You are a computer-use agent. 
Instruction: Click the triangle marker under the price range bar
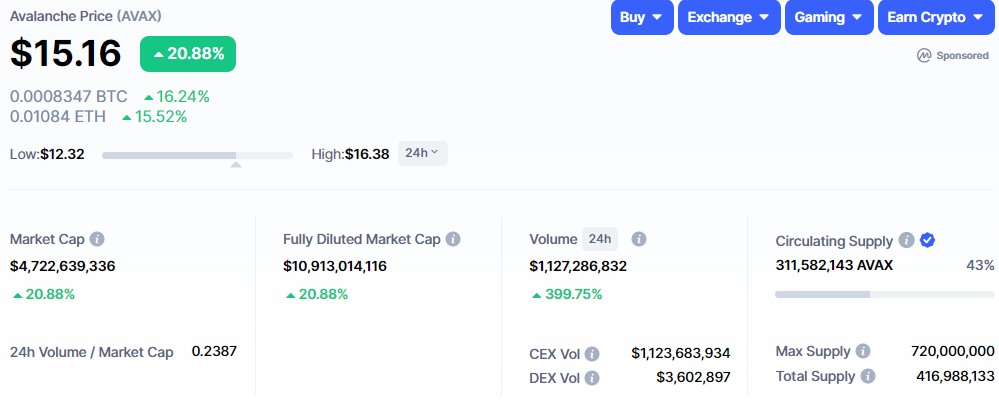click(x=236, y=165)
